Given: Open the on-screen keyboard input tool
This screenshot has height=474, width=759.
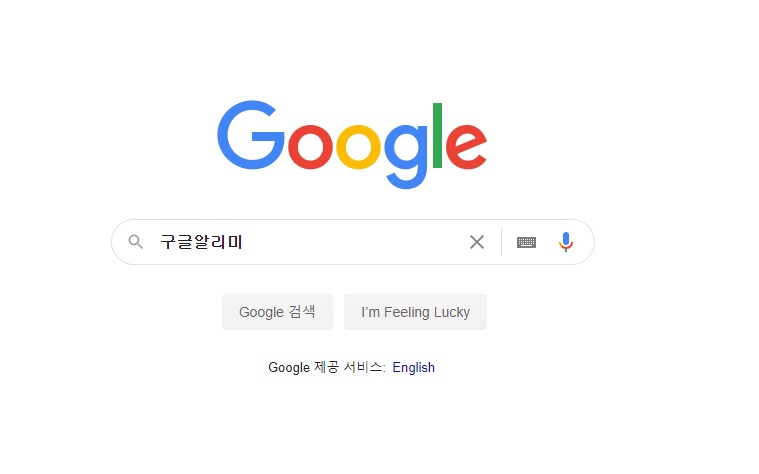Looking at the screenshot, I should click(526, 242).
